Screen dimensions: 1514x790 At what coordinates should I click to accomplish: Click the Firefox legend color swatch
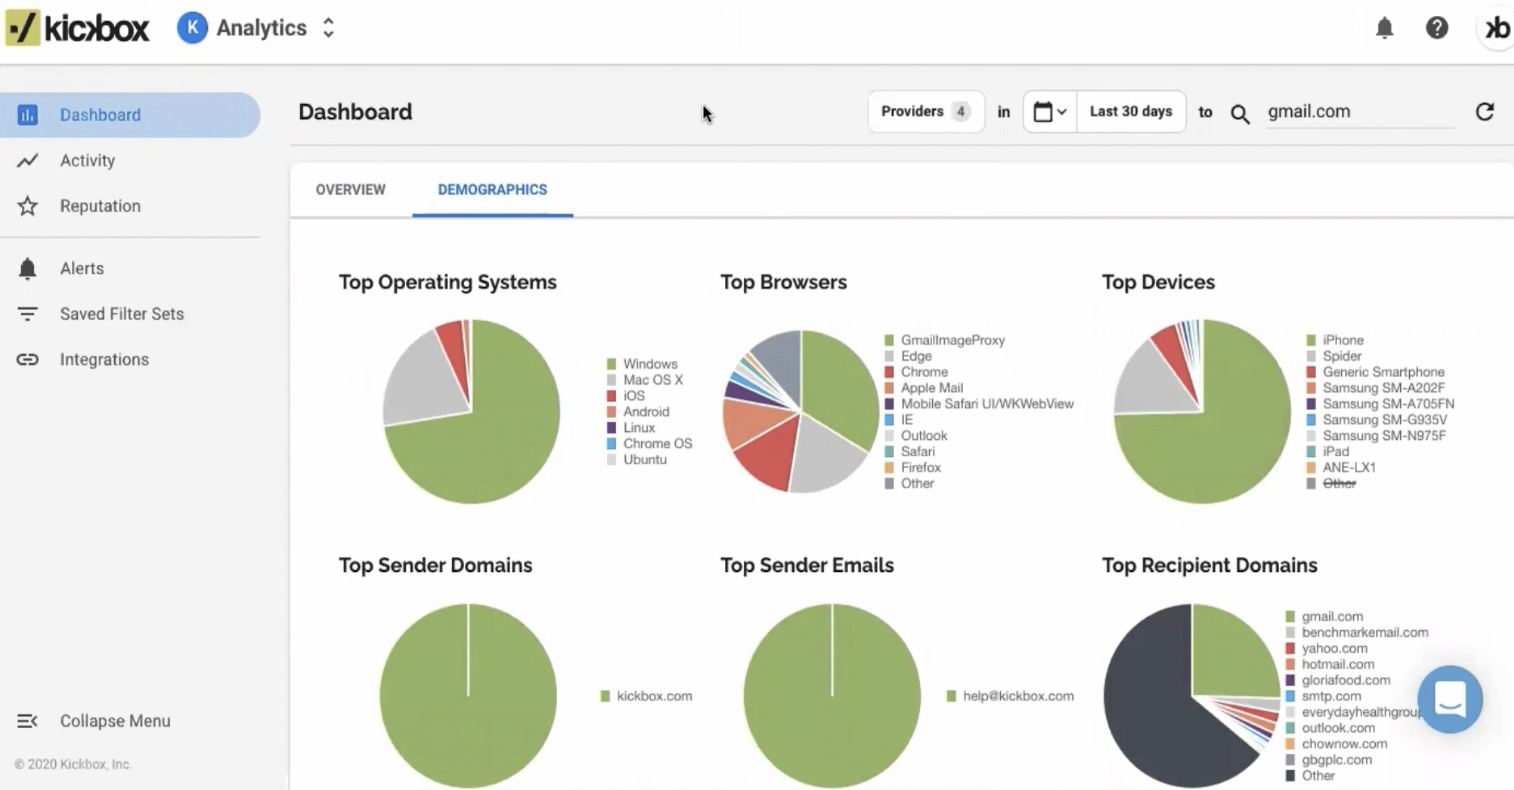[889, 468]
